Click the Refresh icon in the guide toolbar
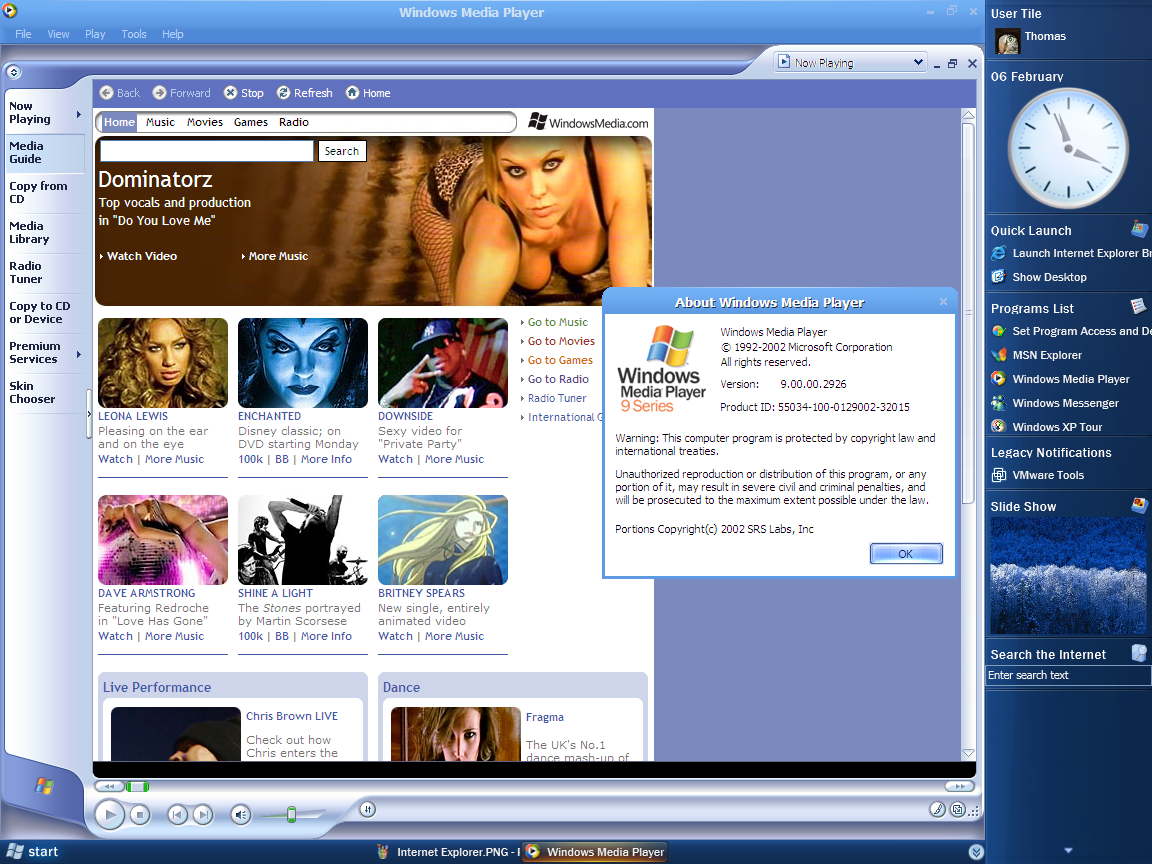The height and width of the screenshot is (864, 1152). (x=284, y=93)
